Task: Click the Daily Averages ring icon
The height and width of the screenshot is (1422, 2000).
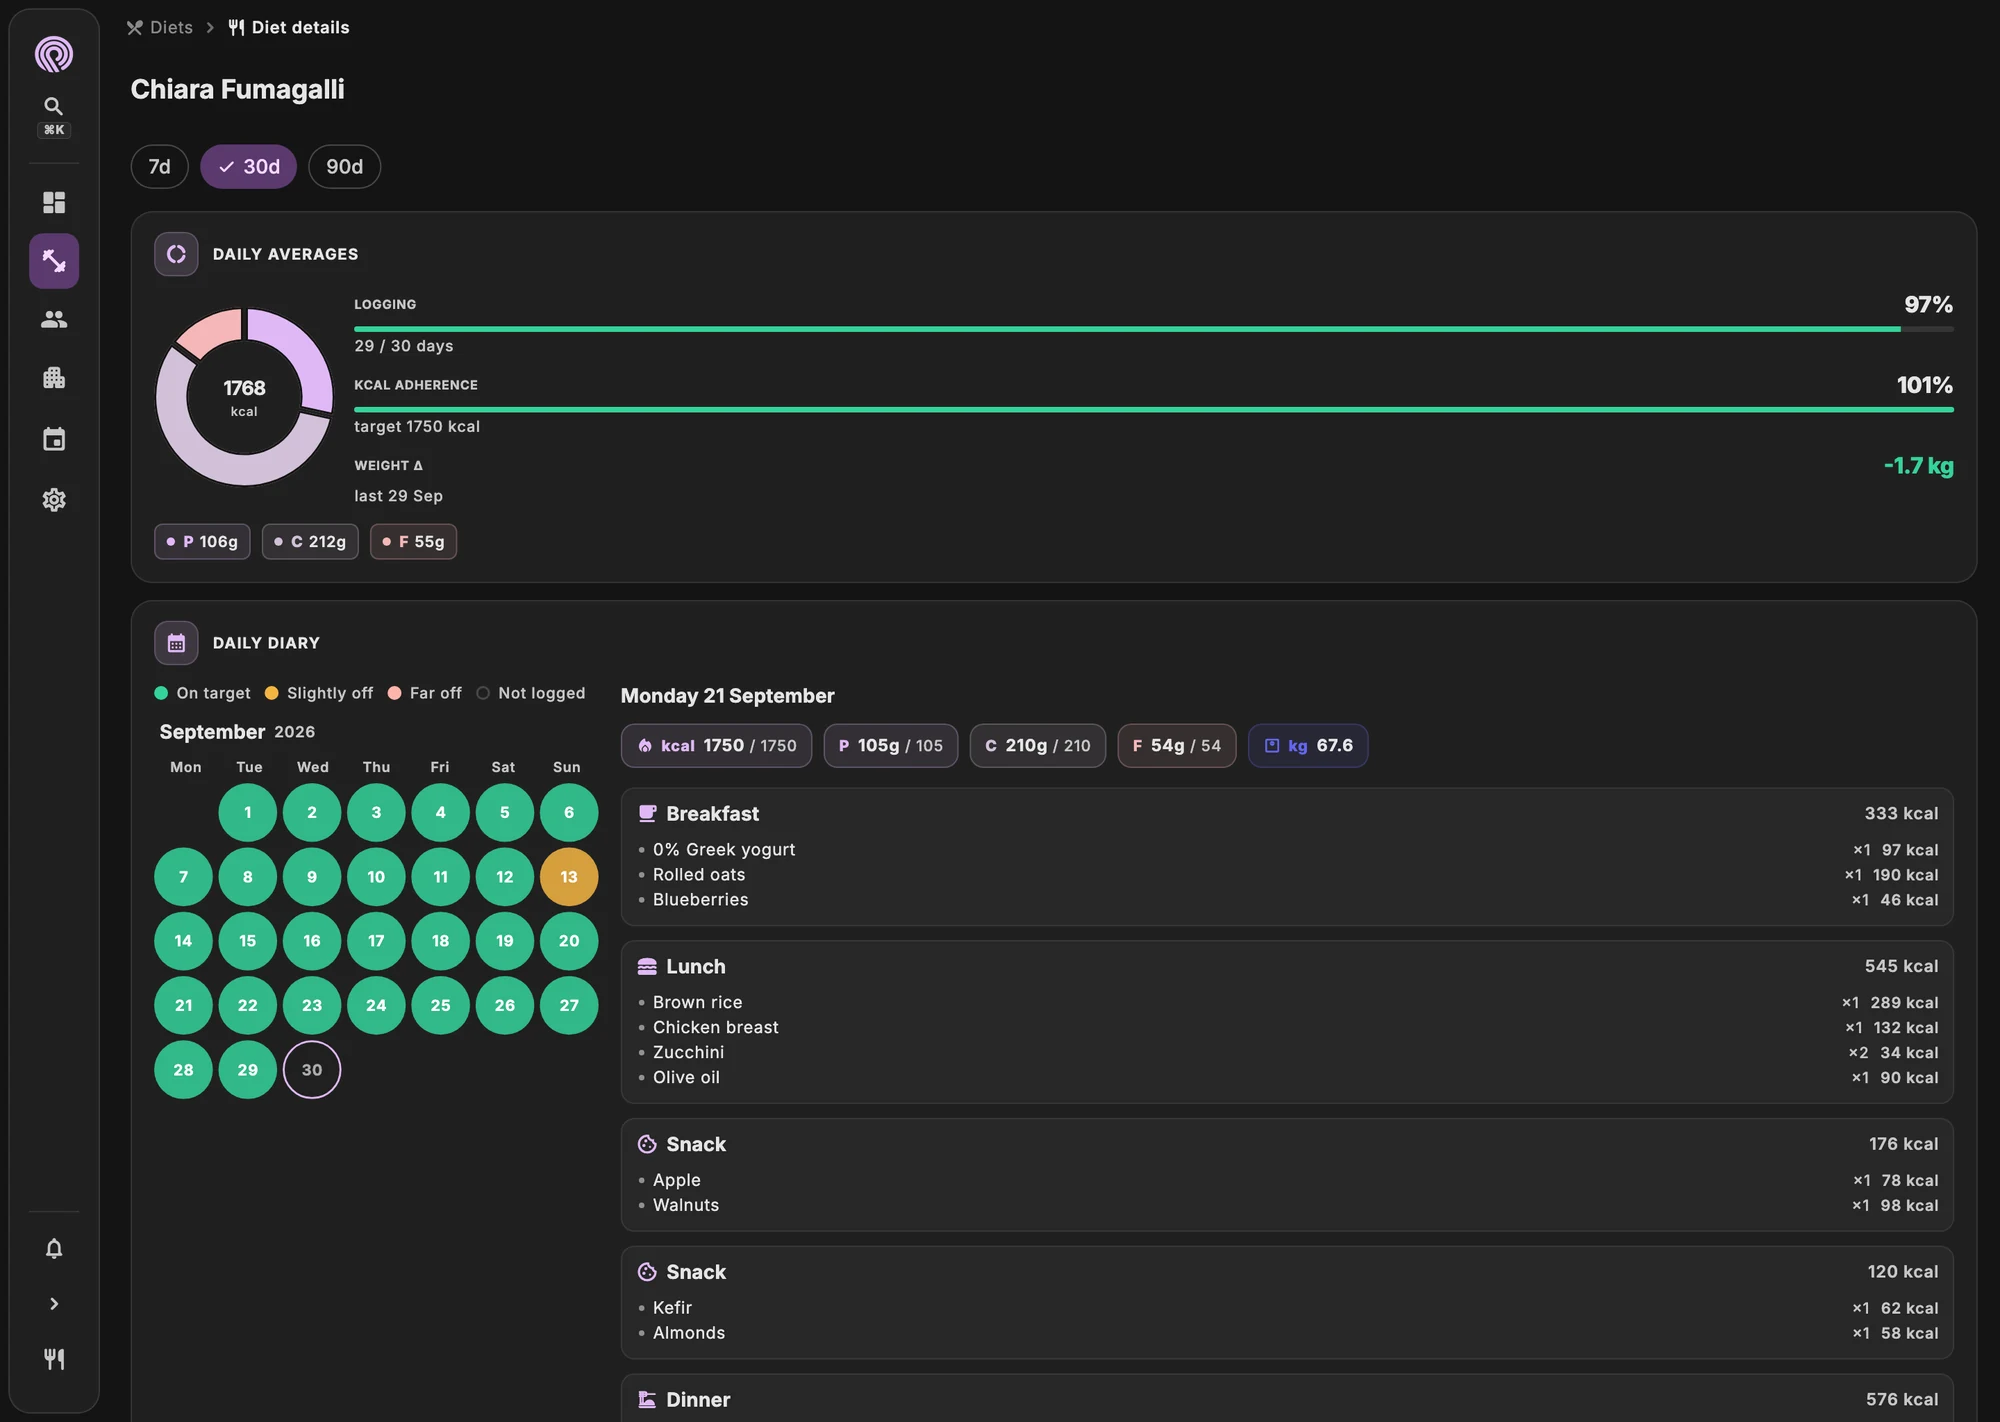Action: click(176, 254)
